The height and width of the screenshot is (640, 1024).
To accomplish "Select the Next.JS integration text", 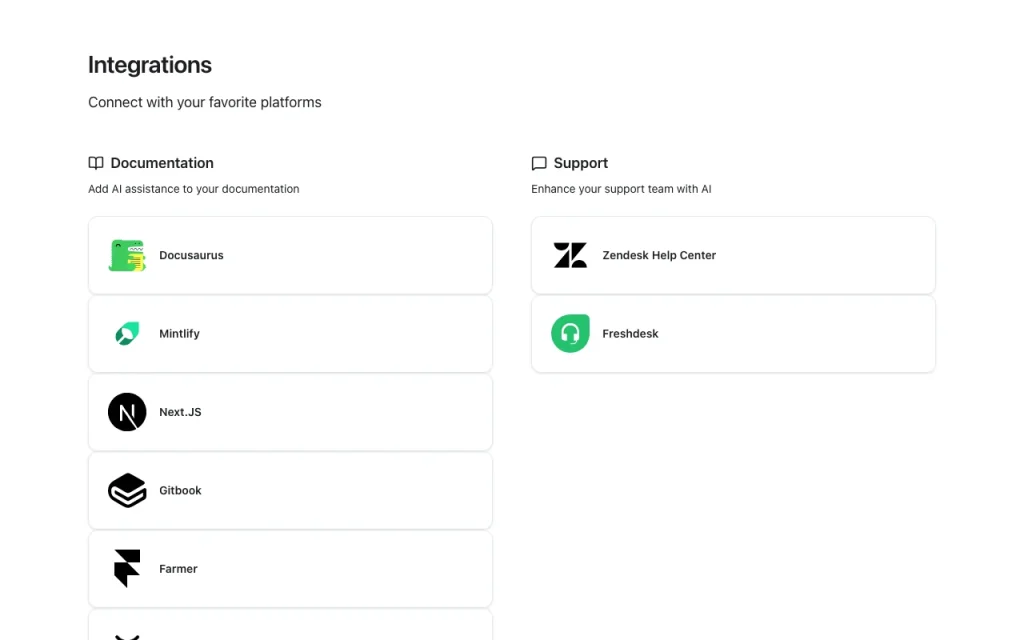I will 180,412.
